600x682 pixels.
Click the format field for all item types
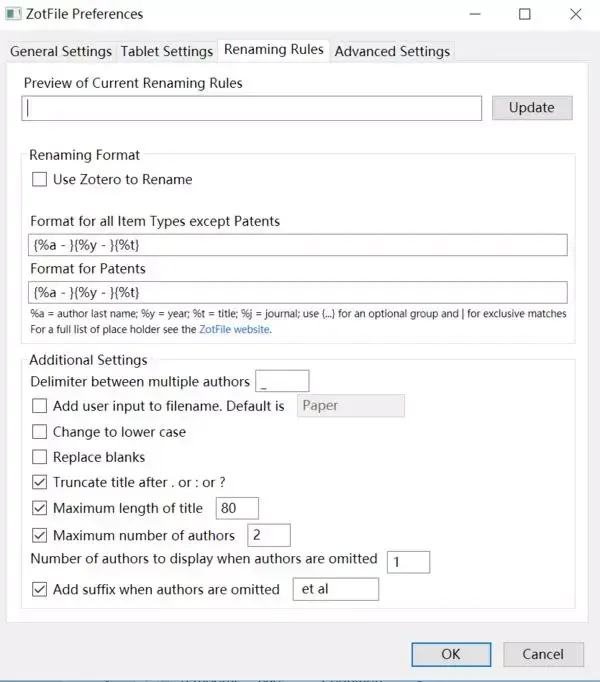[299, 245]
